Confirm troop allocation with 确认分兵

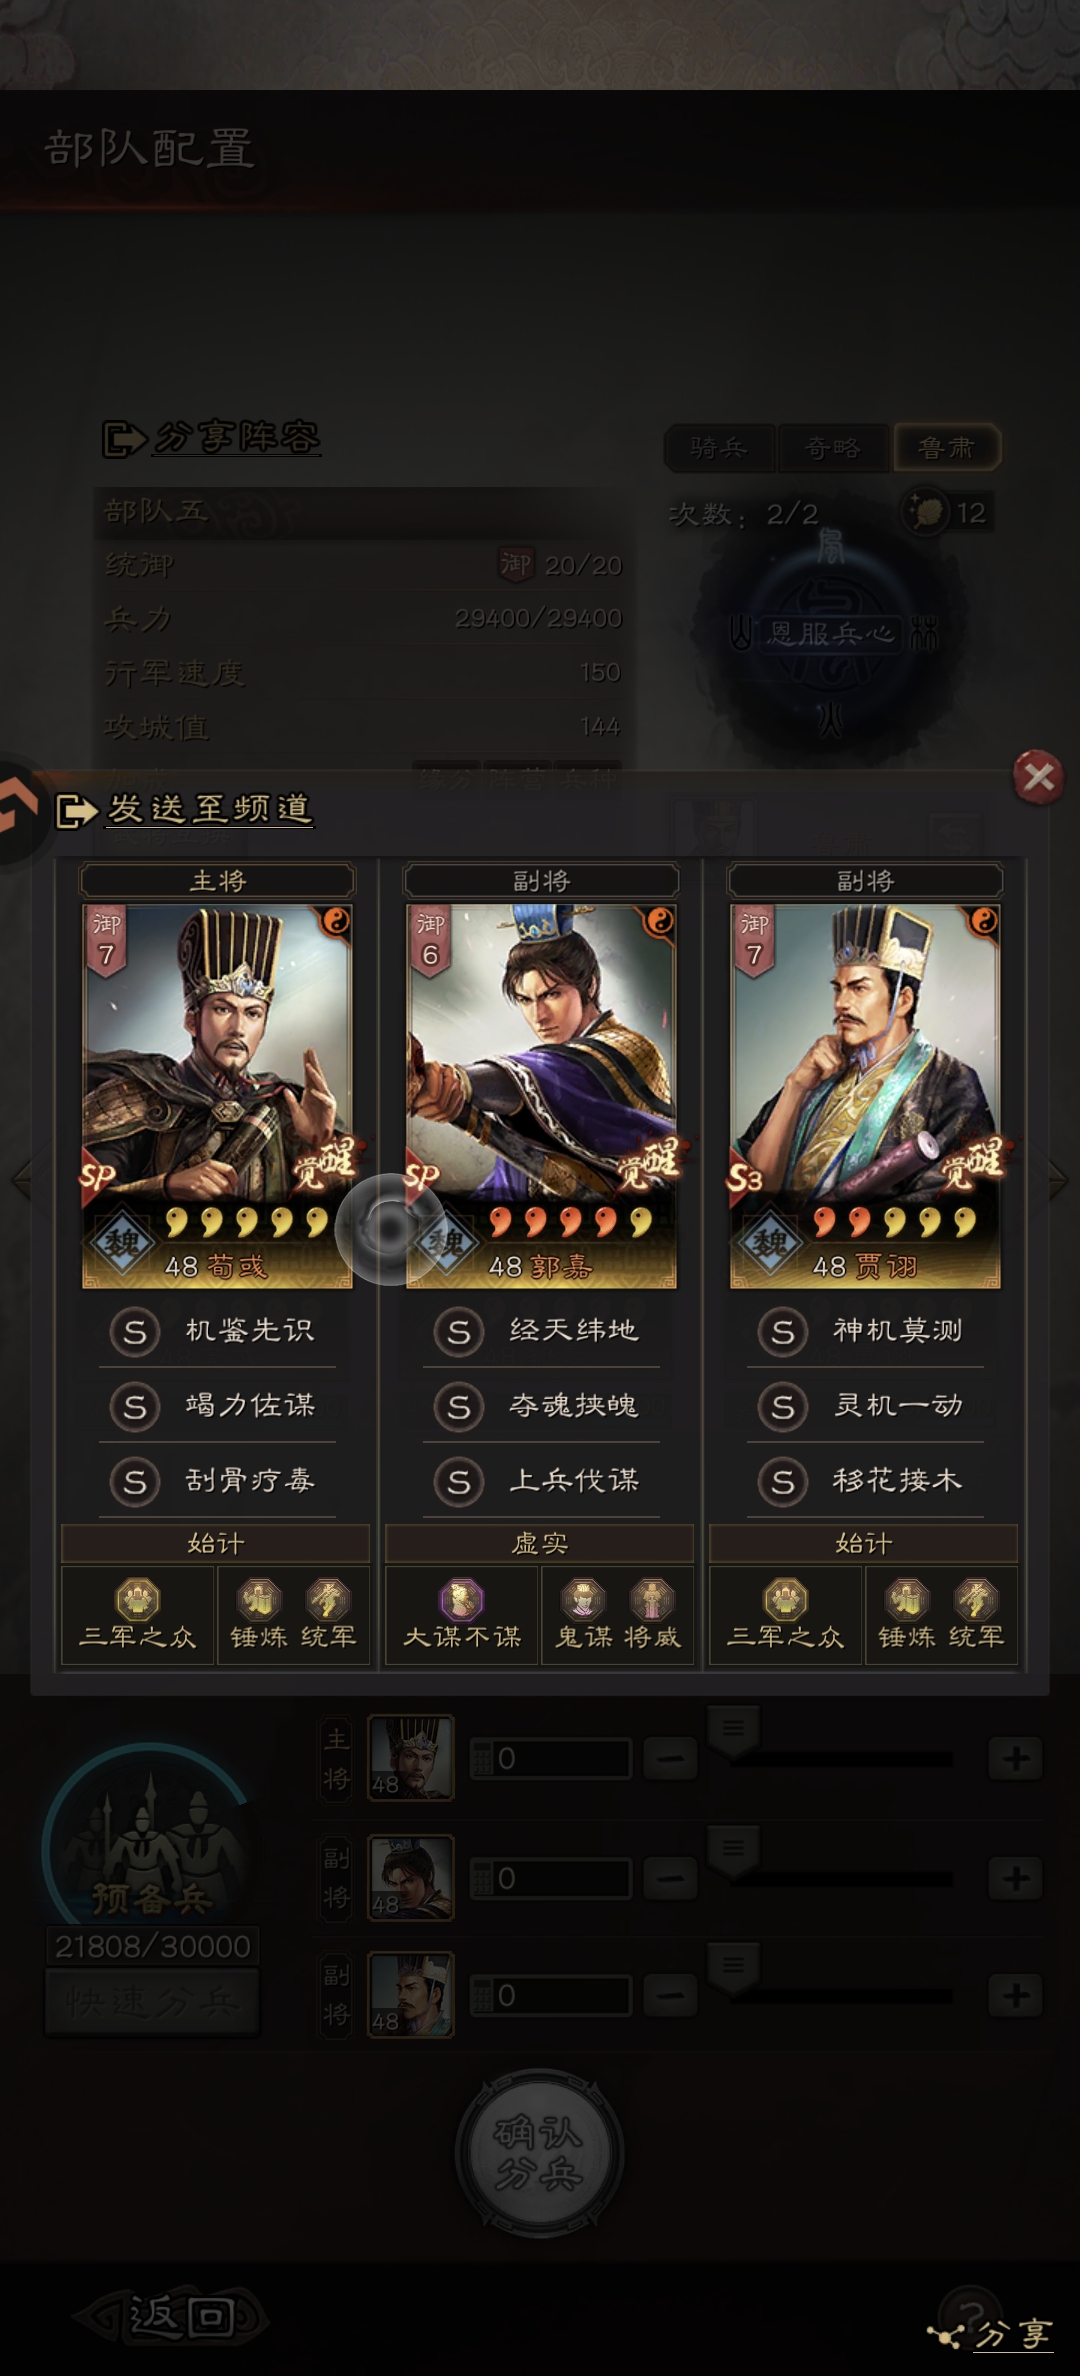540,2153
